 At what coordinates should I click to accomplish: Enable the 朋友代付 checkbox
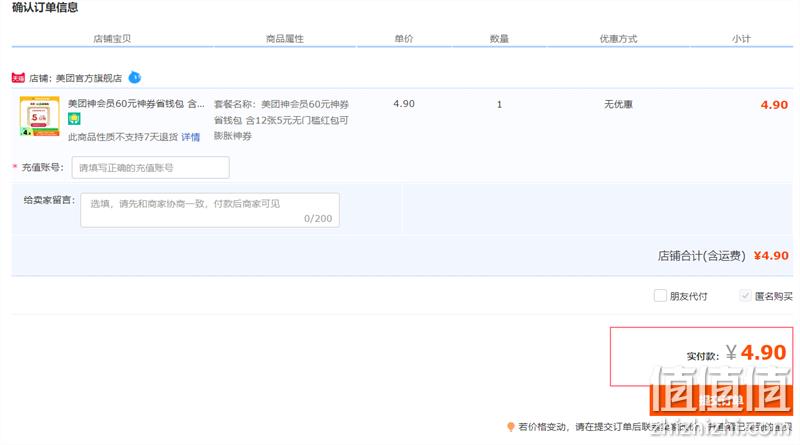[x=660, y=295]
